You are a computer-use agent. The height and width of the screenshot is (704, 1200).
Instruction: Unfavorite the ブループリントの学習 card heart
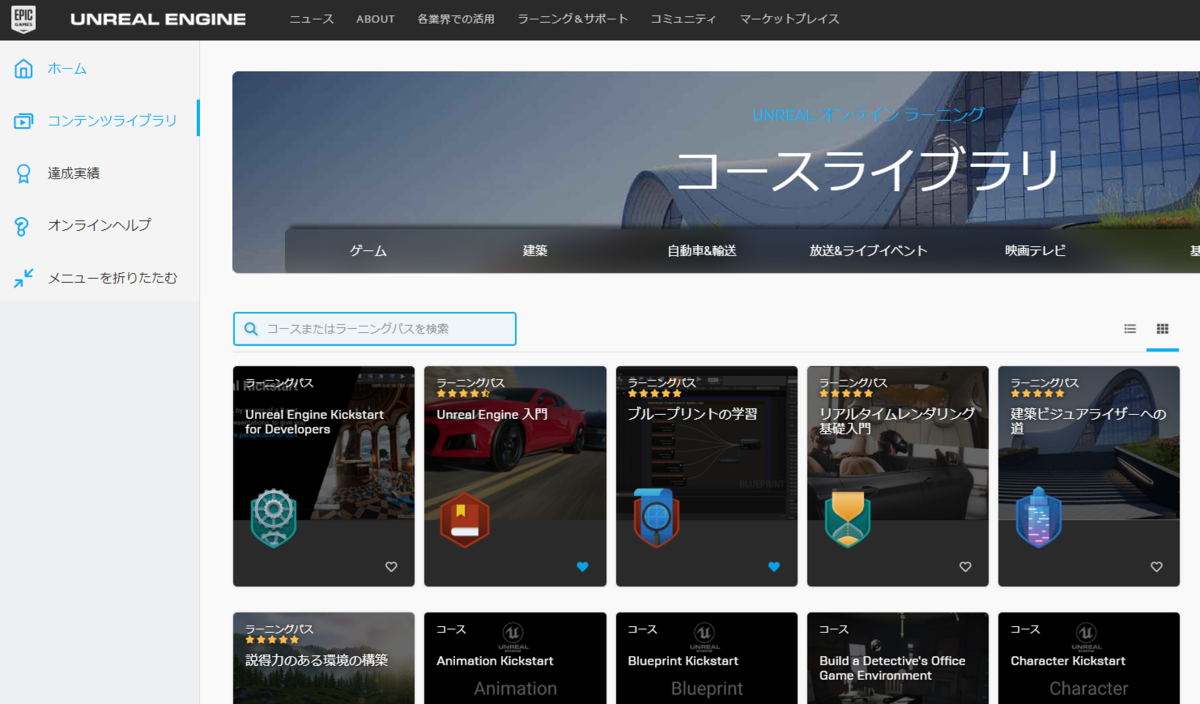(773, 567)
